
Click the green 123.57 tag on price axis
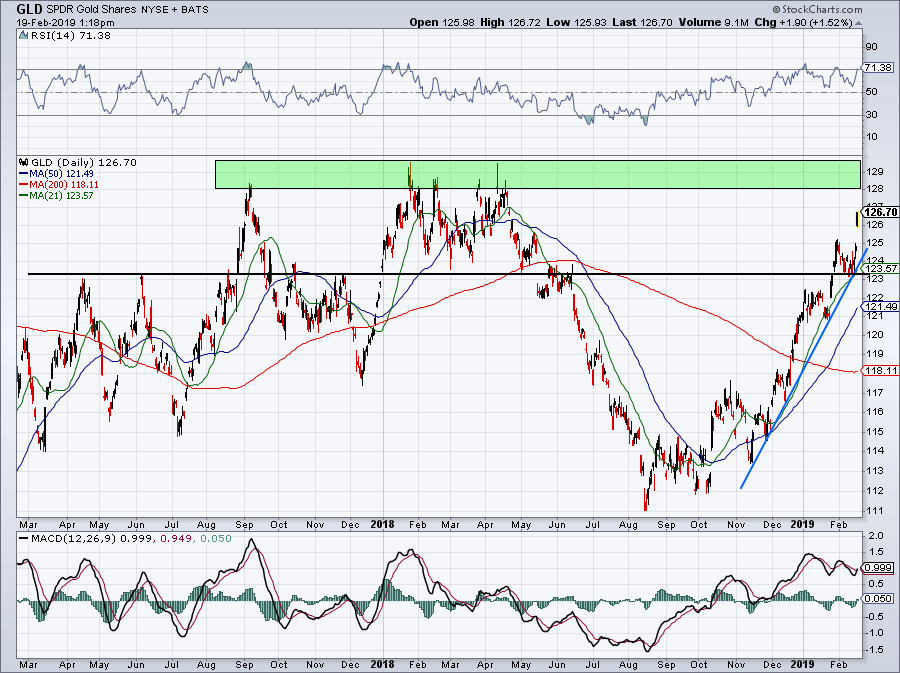click(881, 269)
